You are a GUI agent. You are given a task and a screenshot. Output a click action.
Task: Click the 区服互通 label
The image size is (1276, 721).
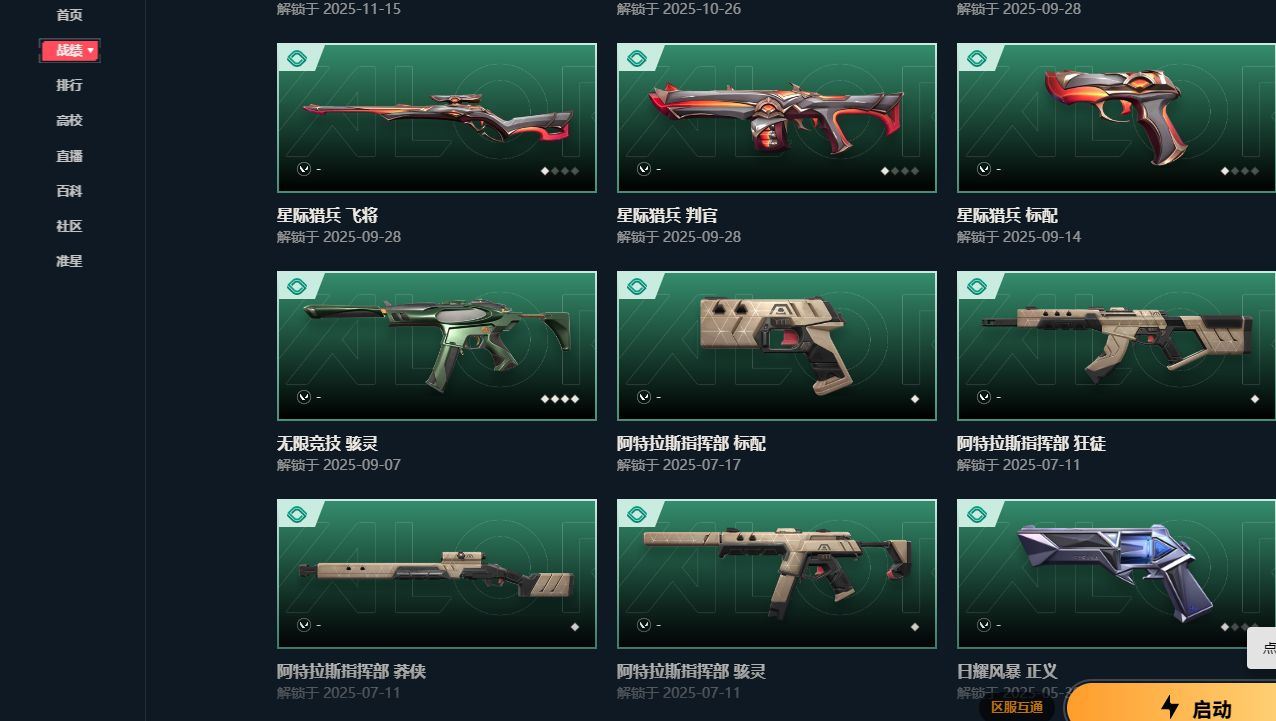(1017, 707)
